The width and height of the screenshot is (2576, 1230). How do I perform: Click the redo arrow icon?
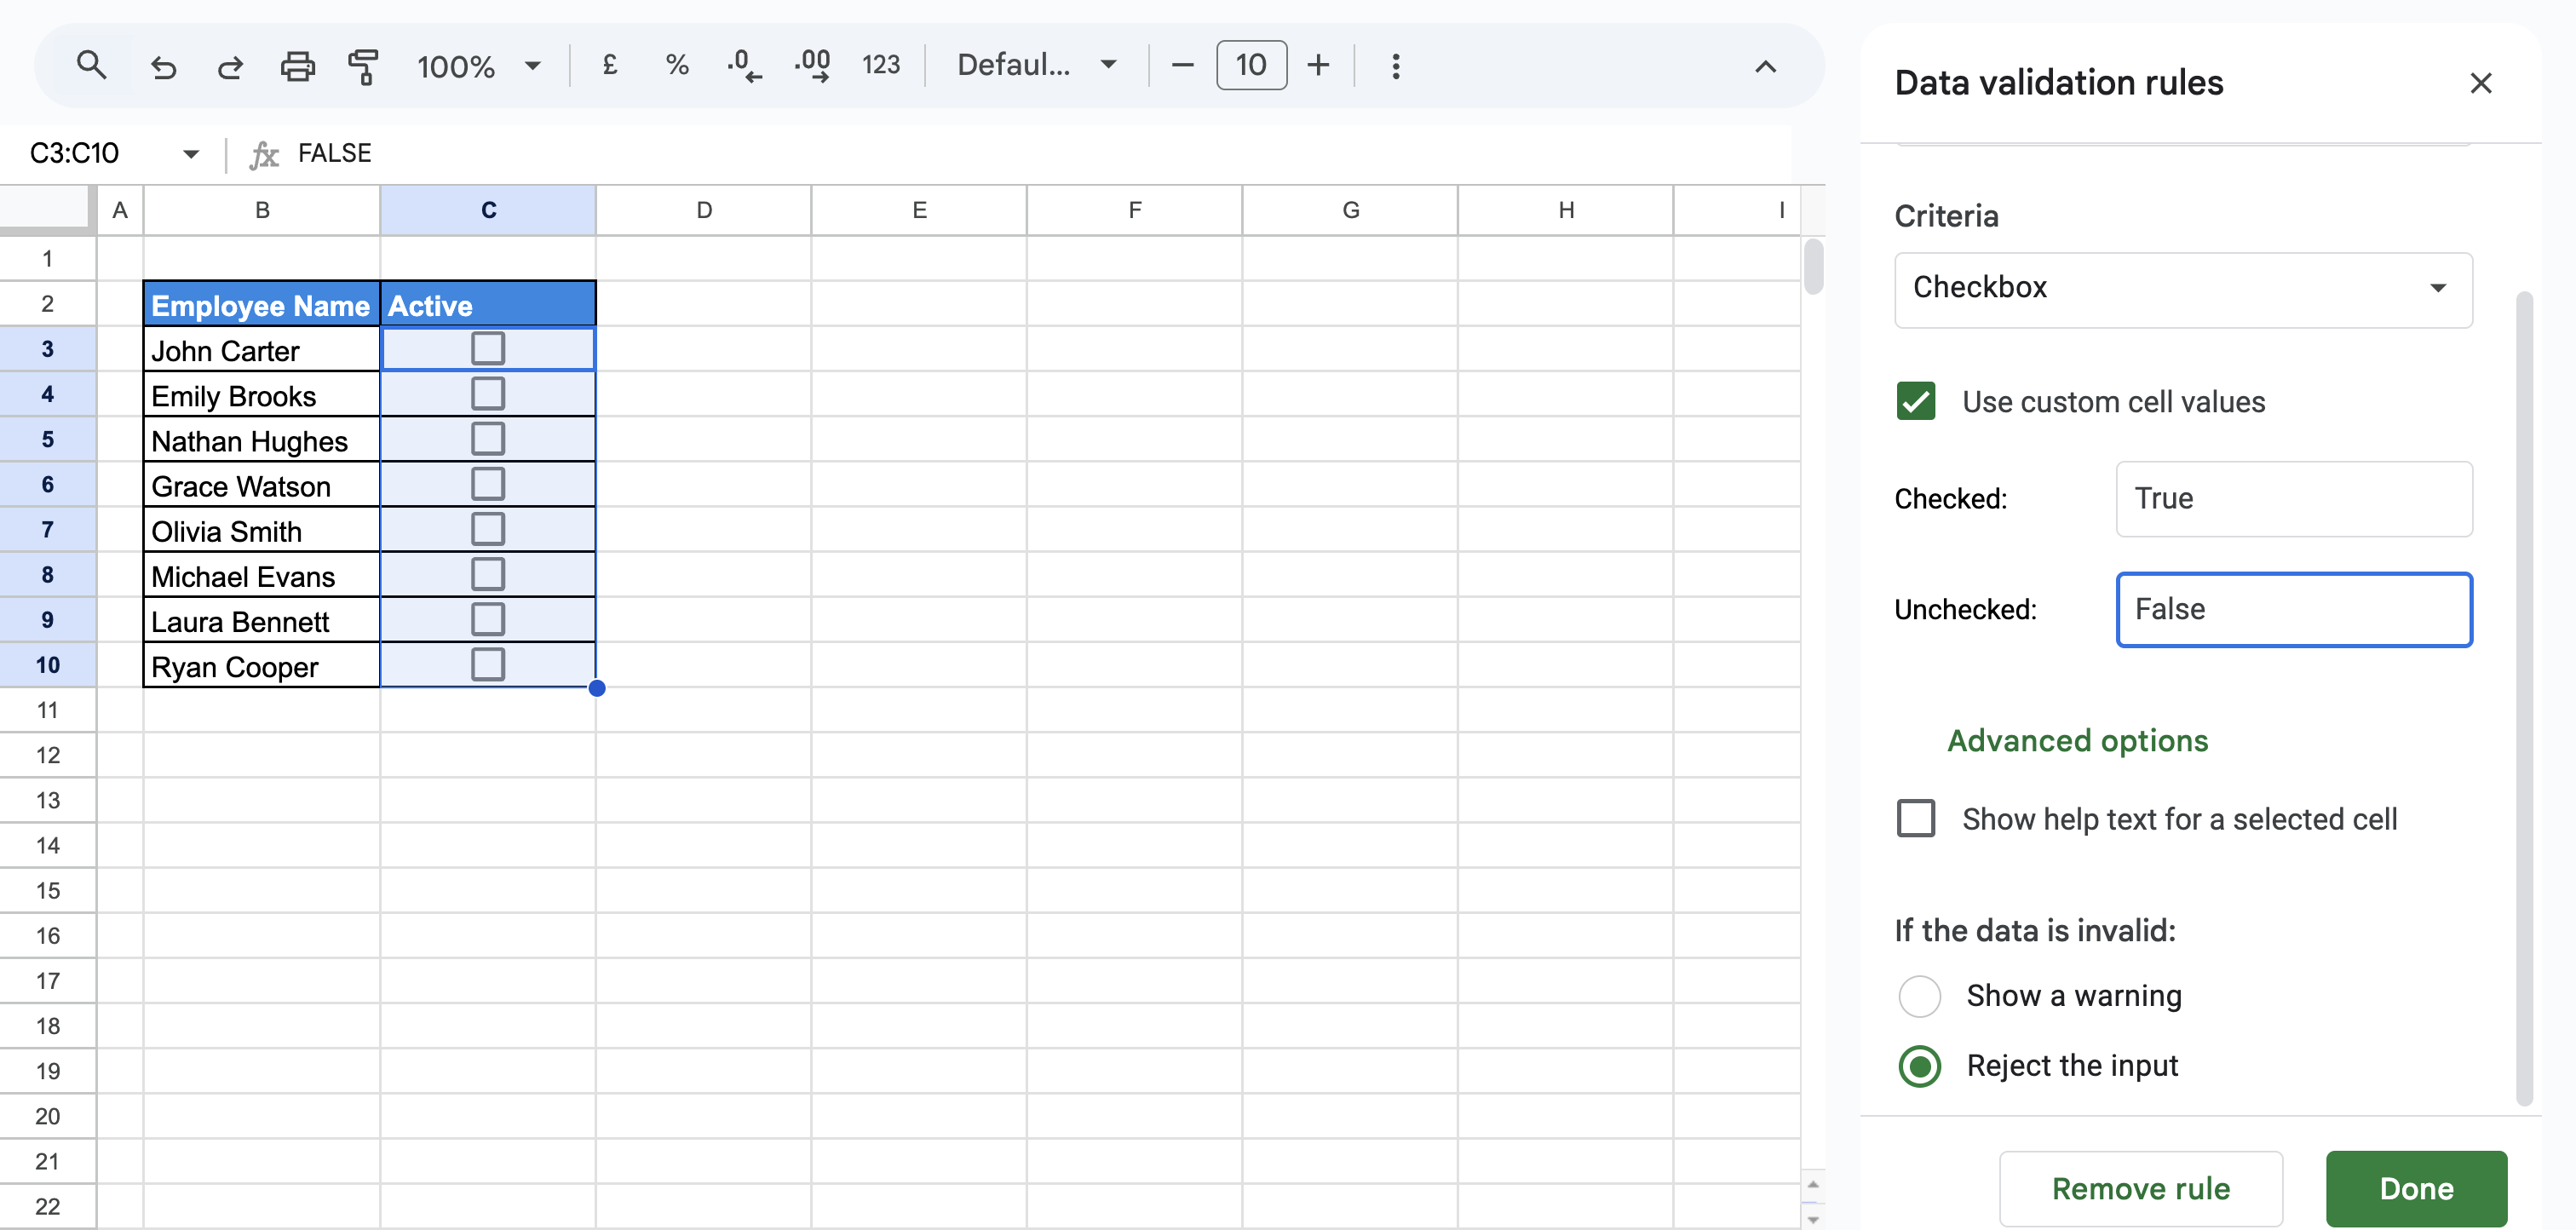230,67
